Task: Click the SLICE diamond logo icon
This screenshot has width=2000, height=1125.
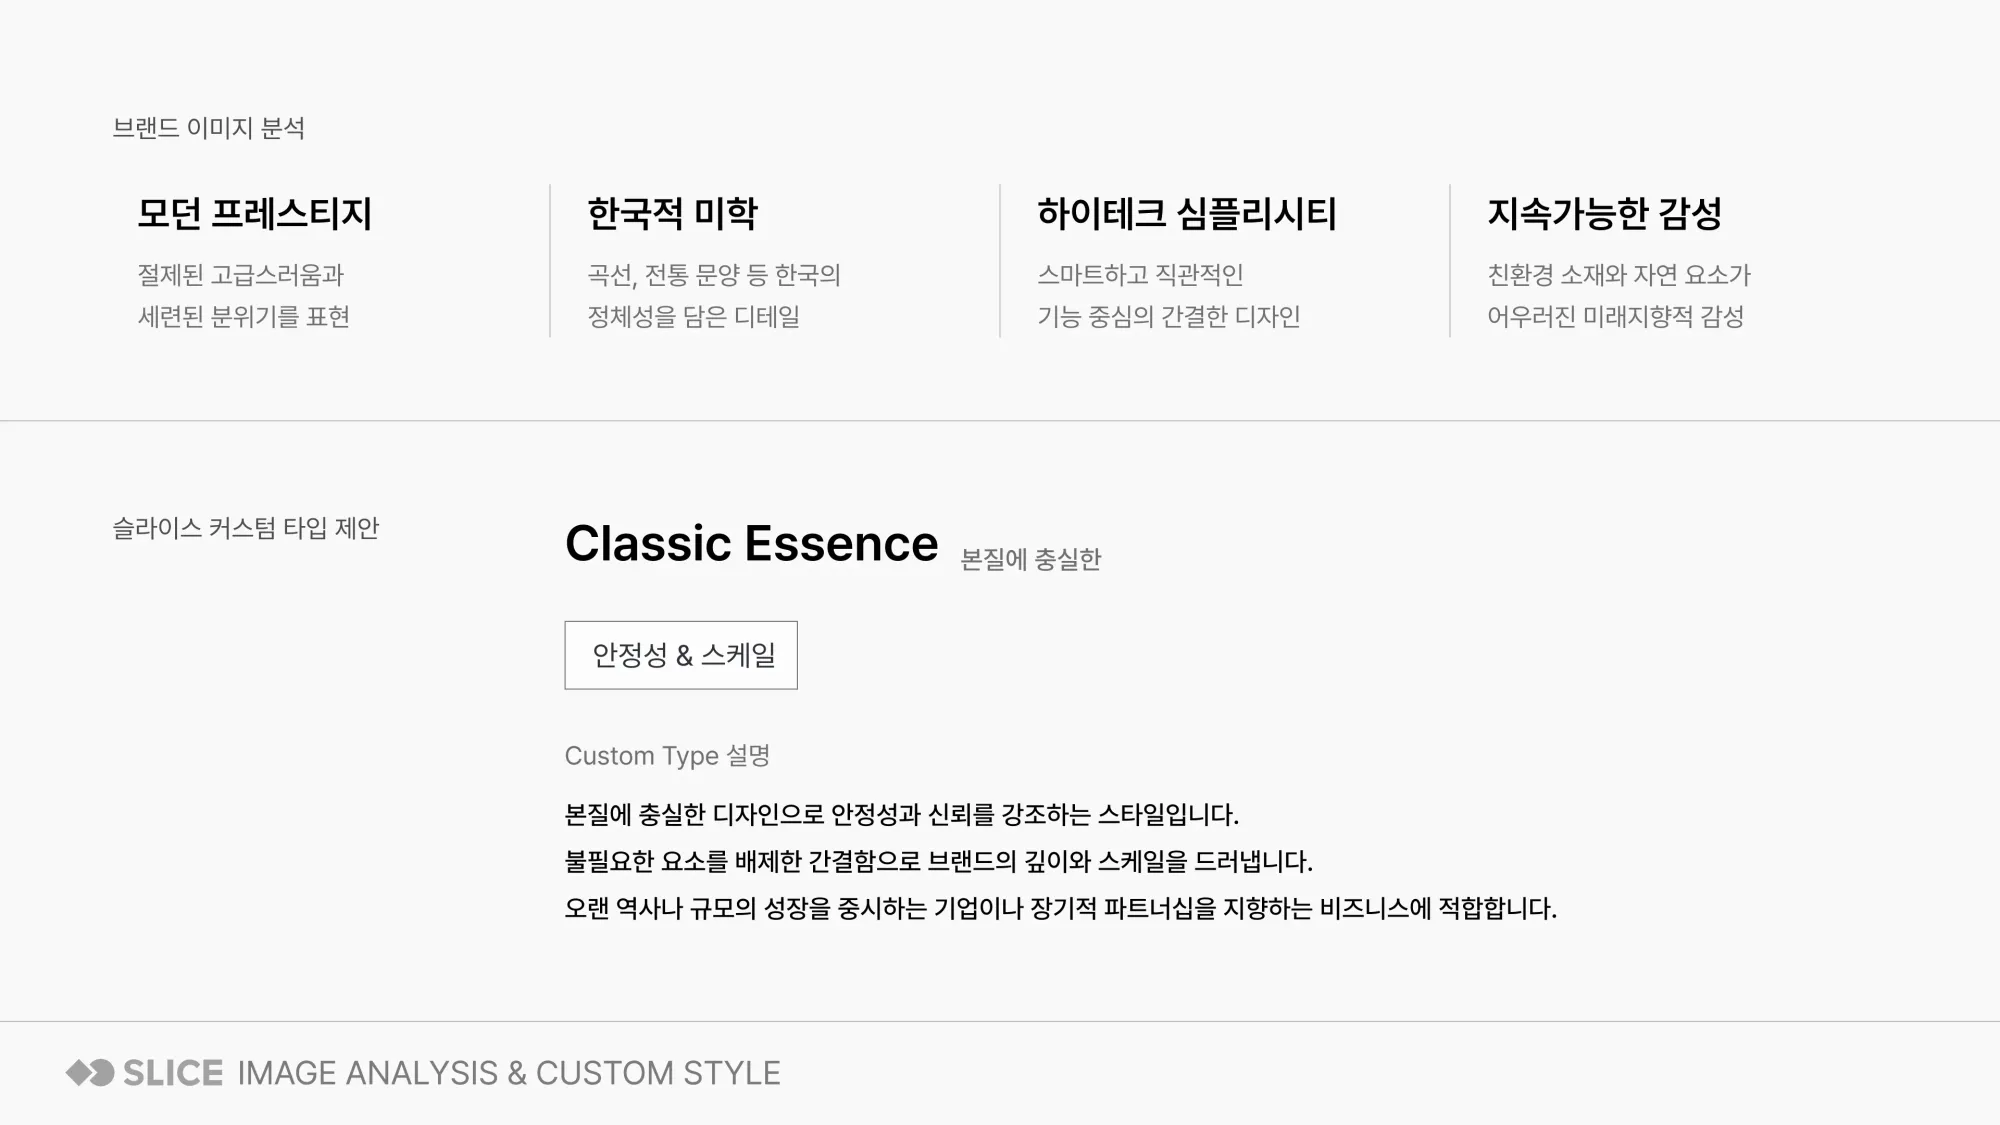Action: click(x=90, y=1073)
